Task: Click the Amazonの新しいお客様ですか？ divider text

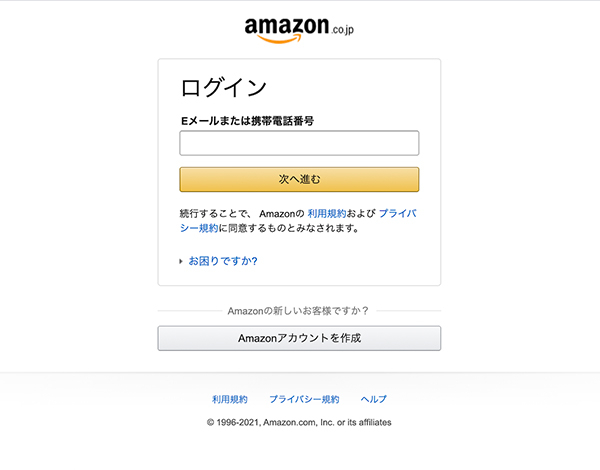Action: pos(299,311)
